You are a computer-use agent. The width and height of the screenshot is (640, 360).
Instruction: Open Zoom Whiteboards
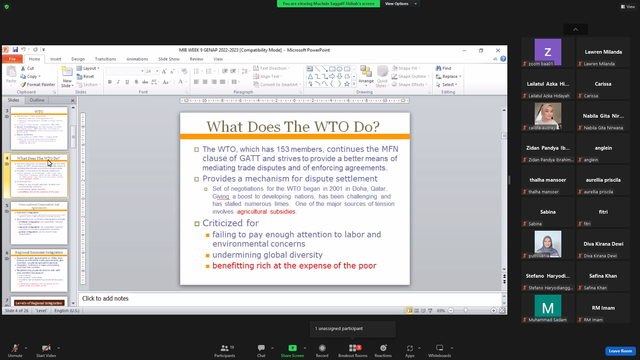[440, 350]
